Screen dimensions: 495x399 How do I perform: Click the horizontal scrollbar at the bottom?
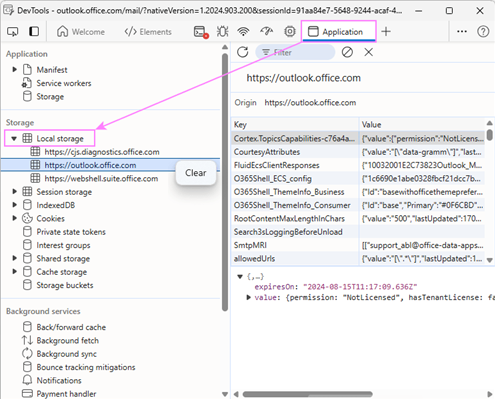coord(307,394)
